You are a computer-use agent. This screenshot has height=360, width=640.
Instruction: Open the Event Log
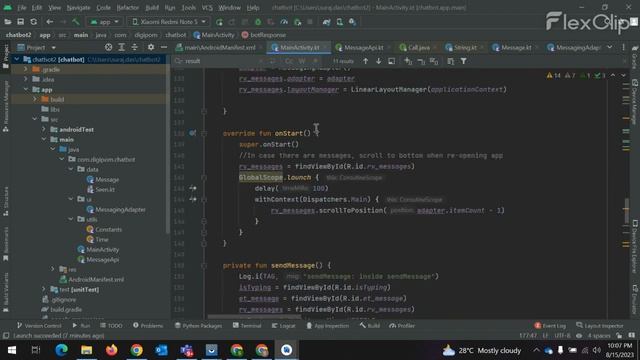coord(550,326)
